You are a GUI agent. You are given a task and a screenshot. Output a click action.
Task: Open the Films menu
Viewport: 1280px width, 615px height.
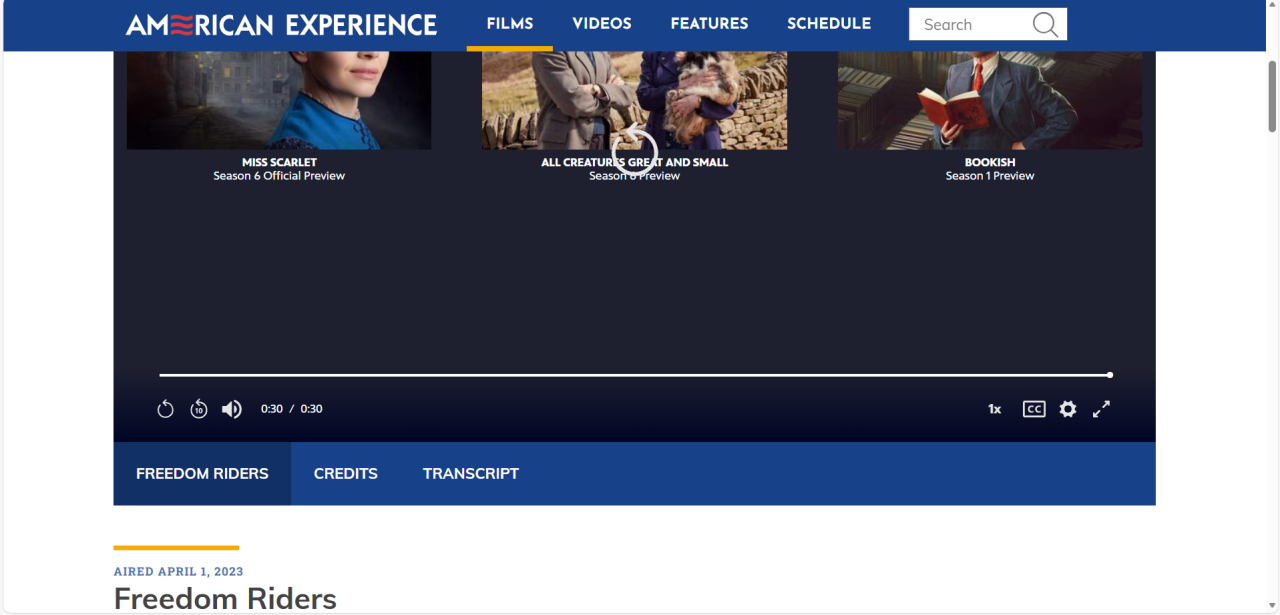click(510, 24)
